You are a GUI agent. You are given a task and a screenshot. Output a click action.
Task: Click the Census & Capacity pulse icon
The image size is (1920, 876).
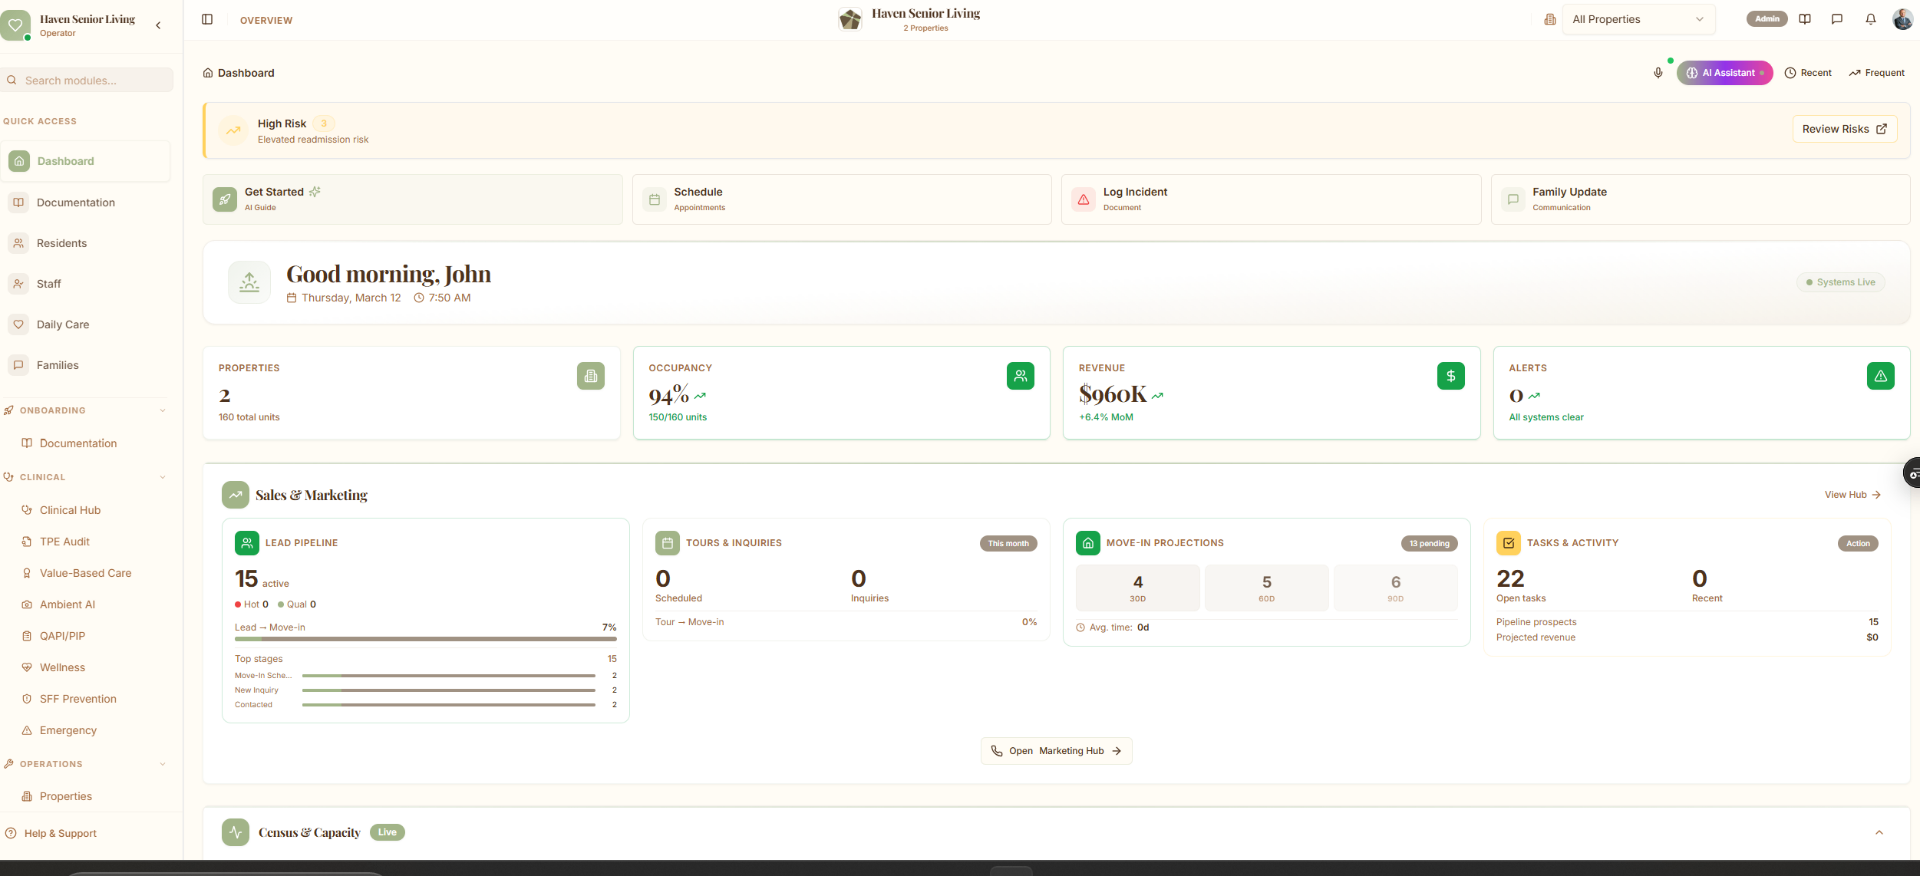click(236, 832)
